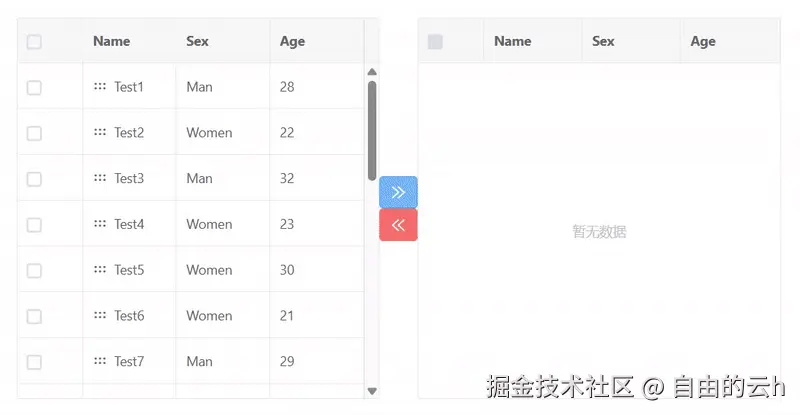This screenshot has width=800, height=415.
Task: Move selected rows right with blue arrow button
Action: [398, 192]
